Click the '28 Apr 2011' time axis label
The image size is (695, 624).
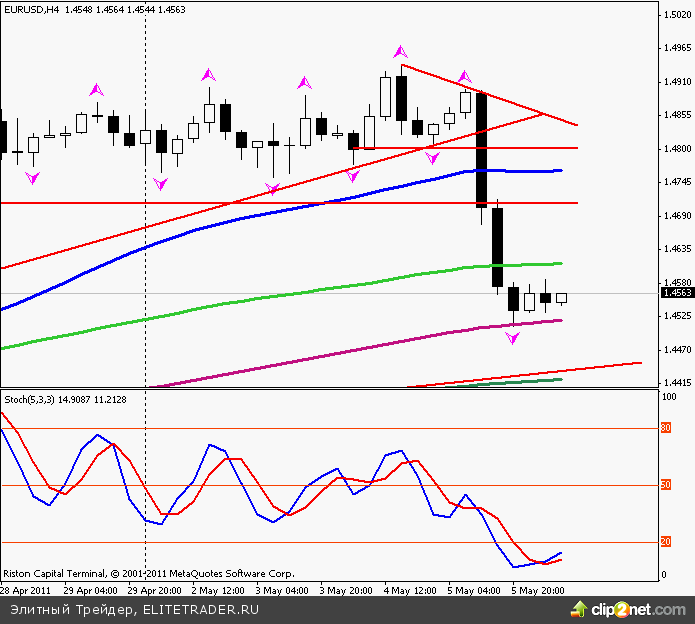tap(24, 590)
